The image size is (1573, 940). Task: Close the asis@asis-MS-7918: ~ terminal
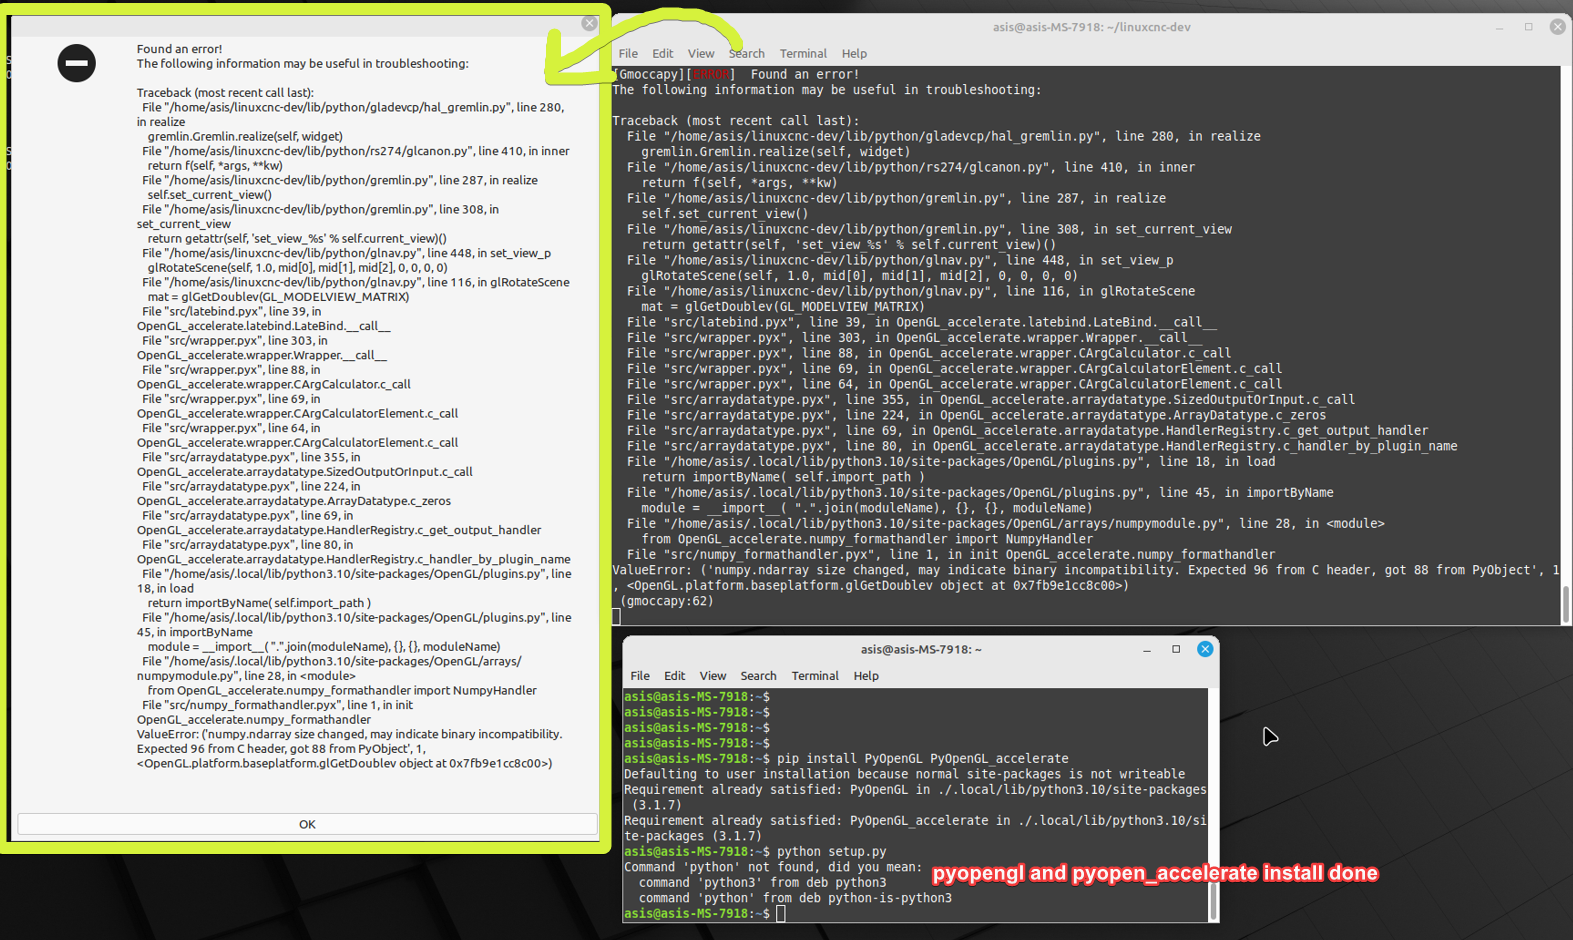(x=1205, y=650)
